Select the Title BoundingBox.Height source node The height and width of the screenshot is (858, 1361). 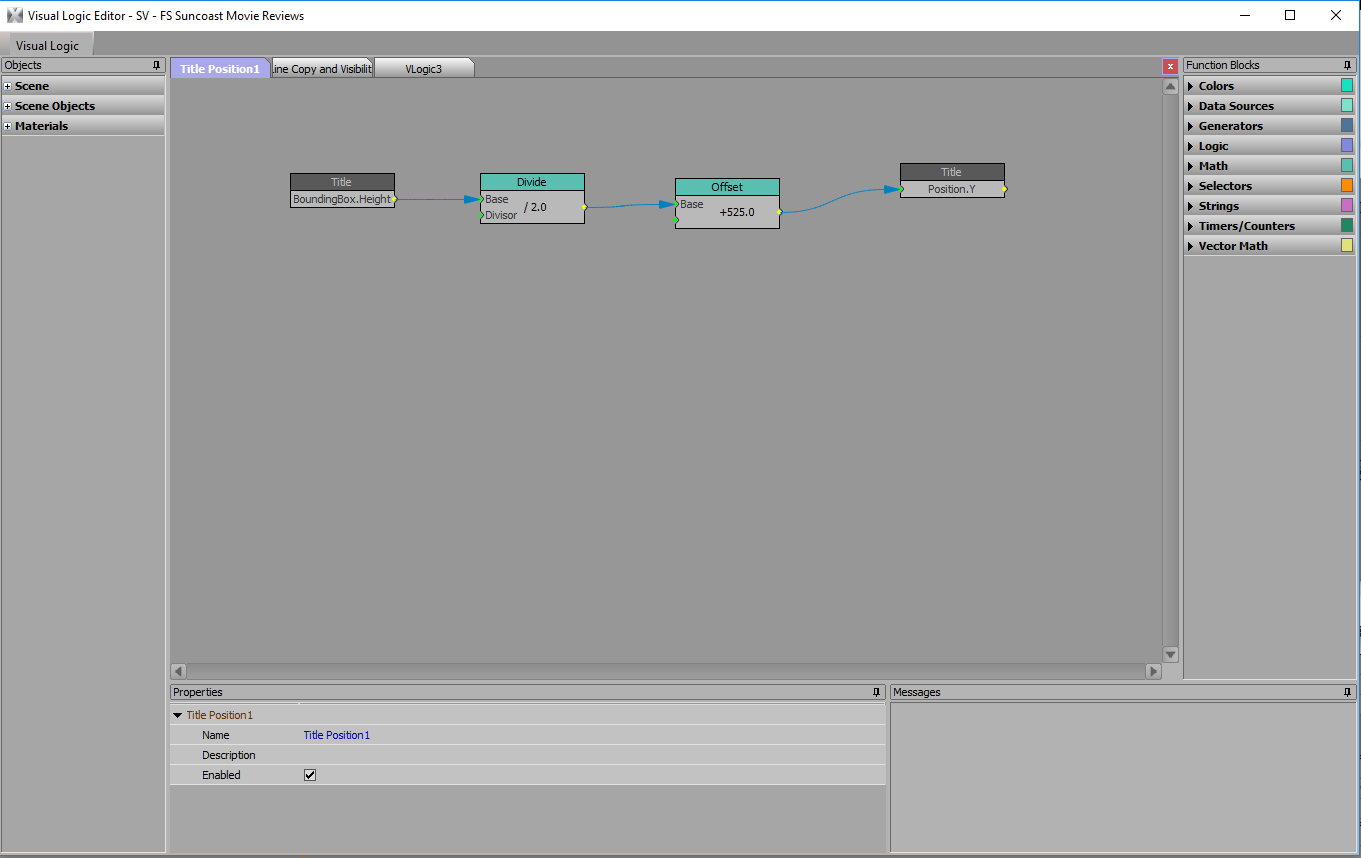click(x=342, y=190)
